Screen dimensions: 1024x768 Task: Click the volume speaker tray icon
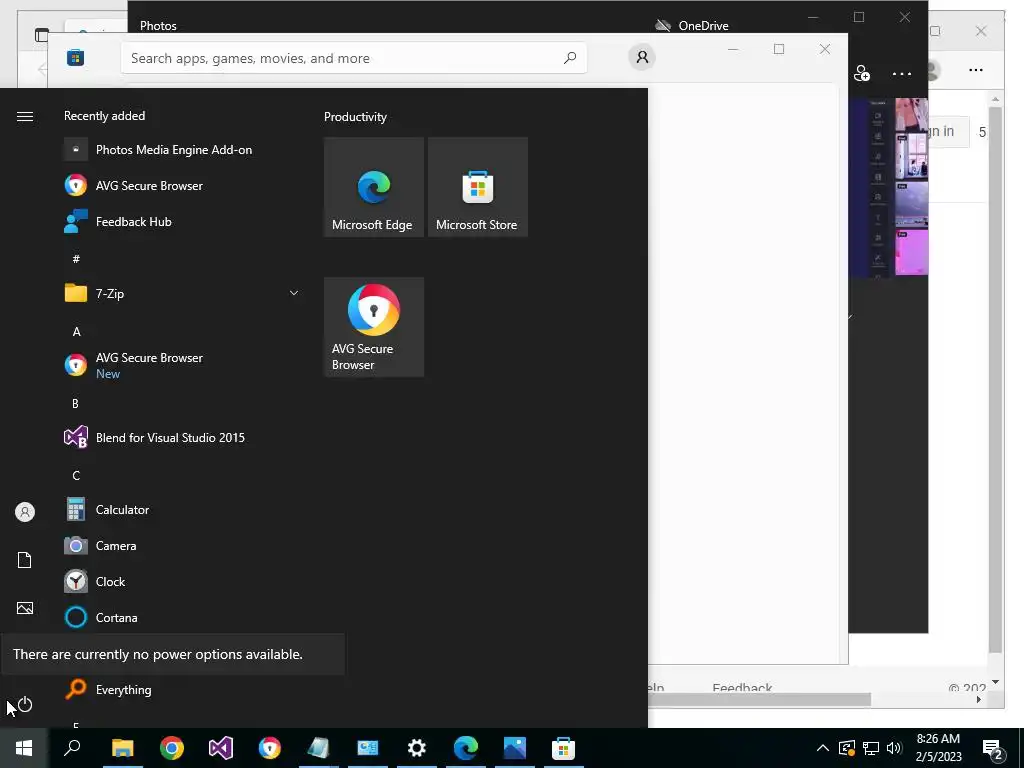(894, 748)
